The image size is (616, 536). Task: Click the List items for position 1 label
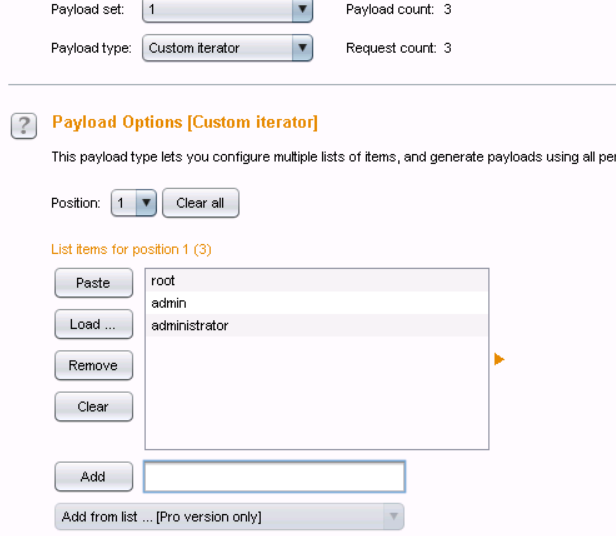click(131, 249)
